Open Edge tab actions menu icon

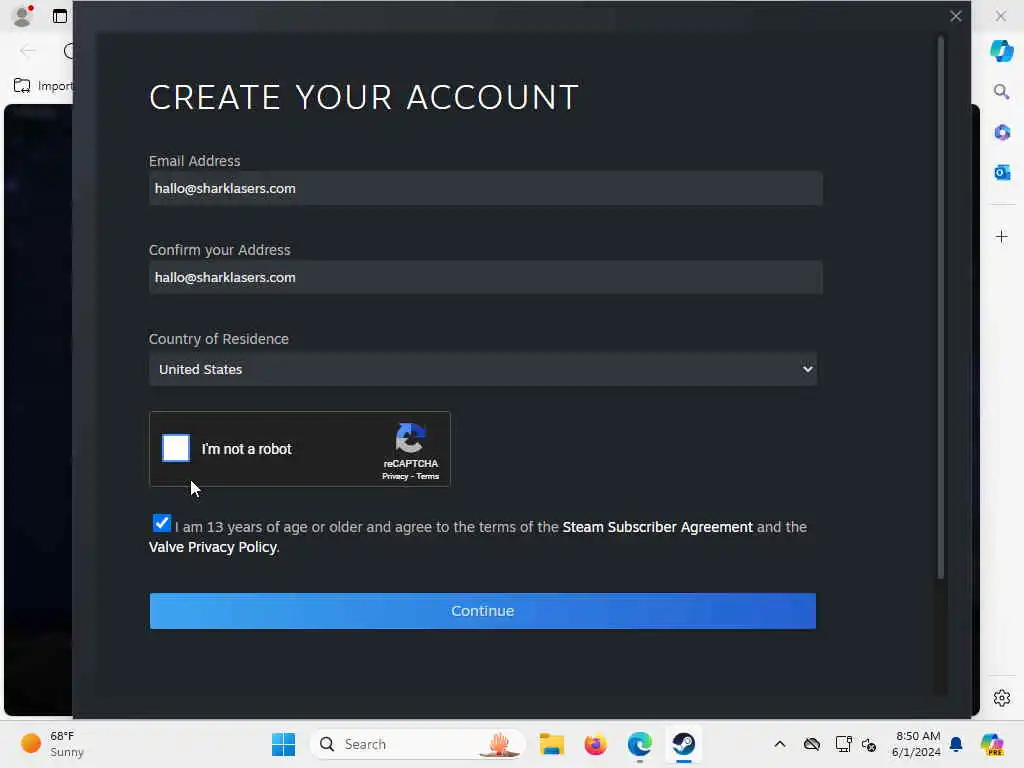tap(59, 16)
